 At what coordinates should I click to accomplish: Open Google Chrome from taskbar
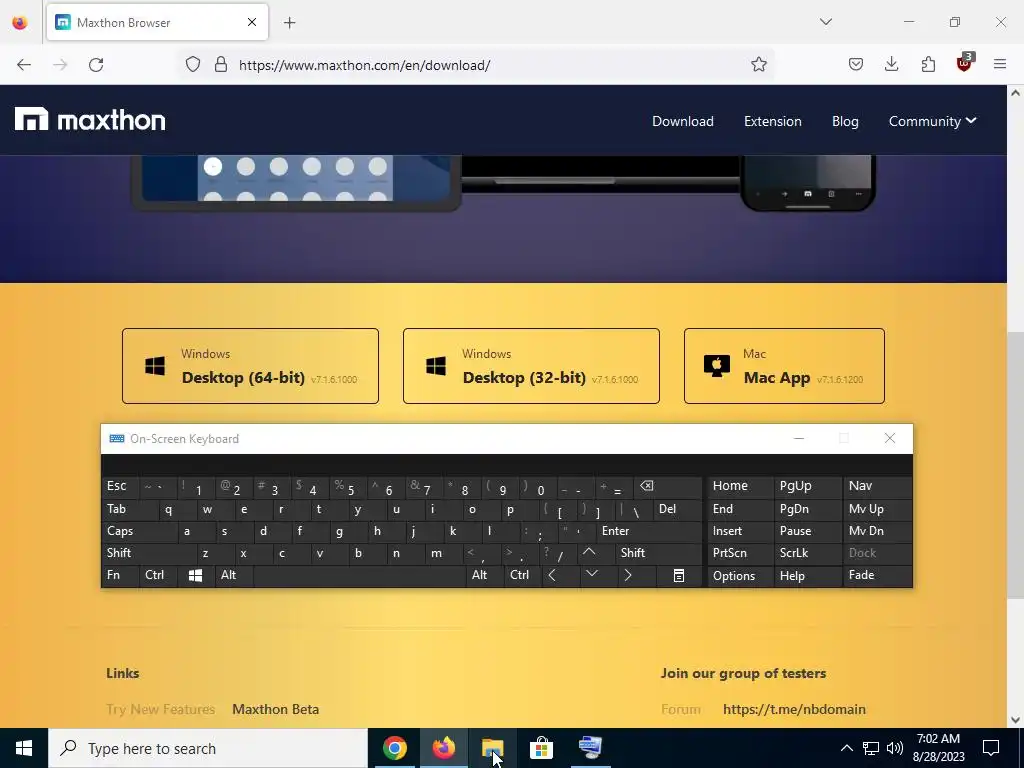click(394, 748)
